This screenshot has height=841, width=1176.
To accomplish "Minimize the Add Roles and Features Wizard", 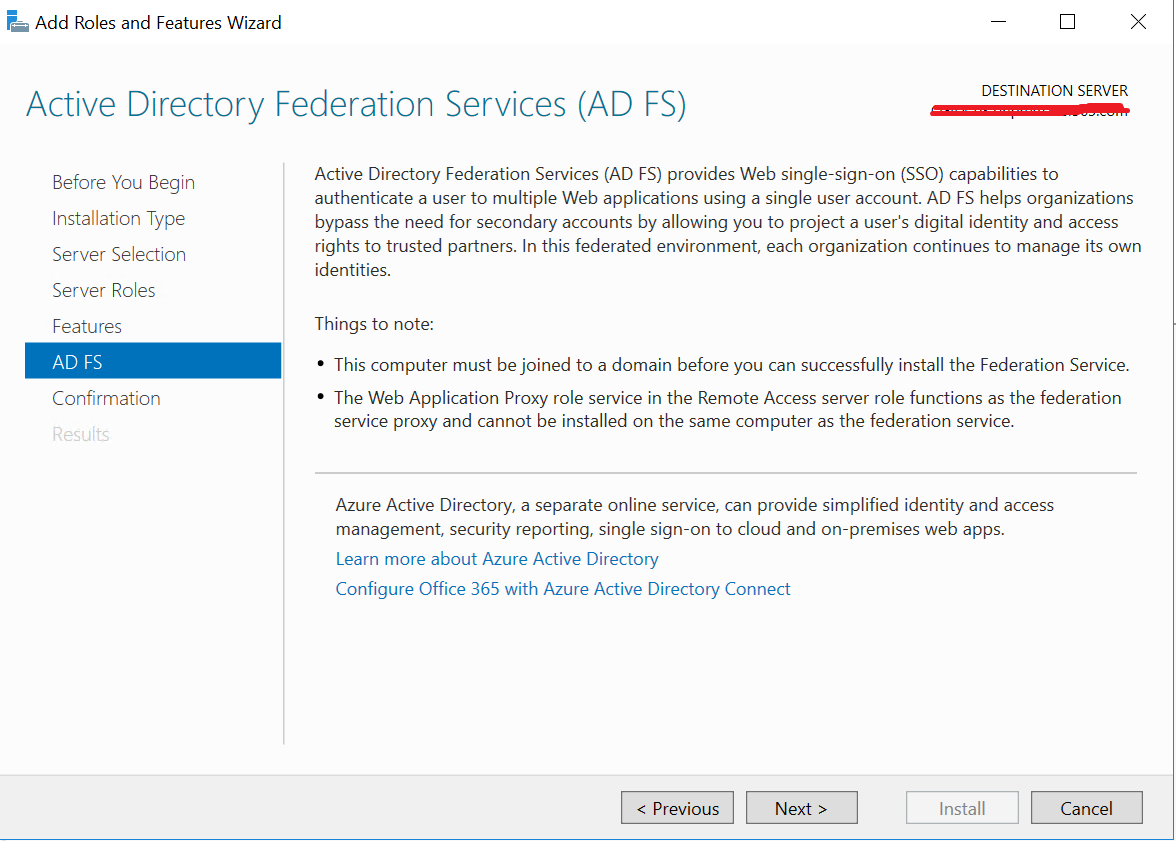I will pyautogui.click(x=997, y=22).
